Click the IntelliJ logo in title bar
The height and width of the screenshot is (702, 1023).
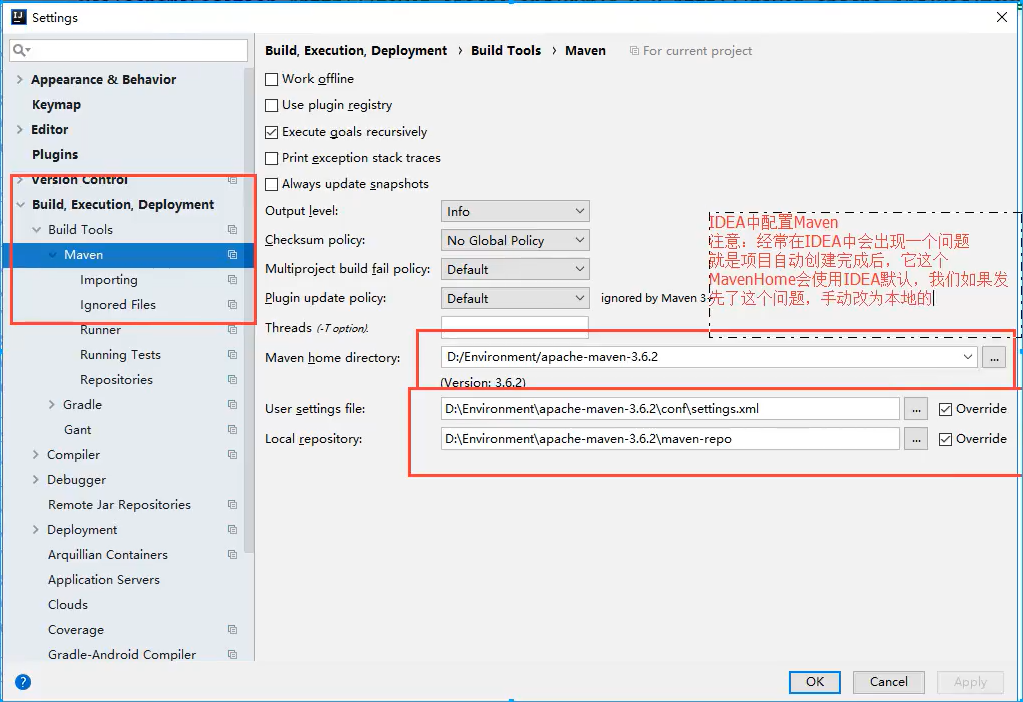coord(19,17)
